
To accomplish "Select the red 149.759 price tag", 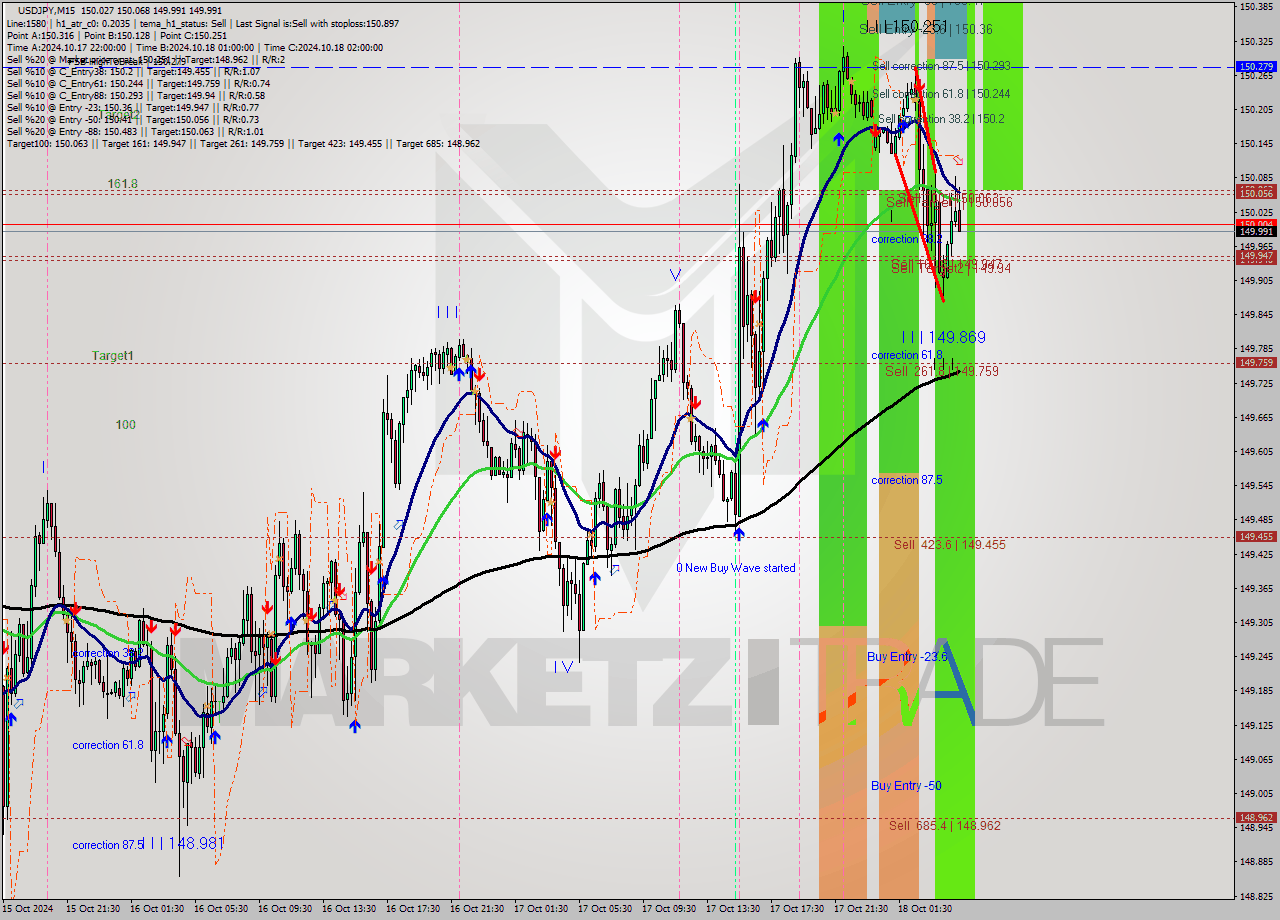I will click(1256, 363).
